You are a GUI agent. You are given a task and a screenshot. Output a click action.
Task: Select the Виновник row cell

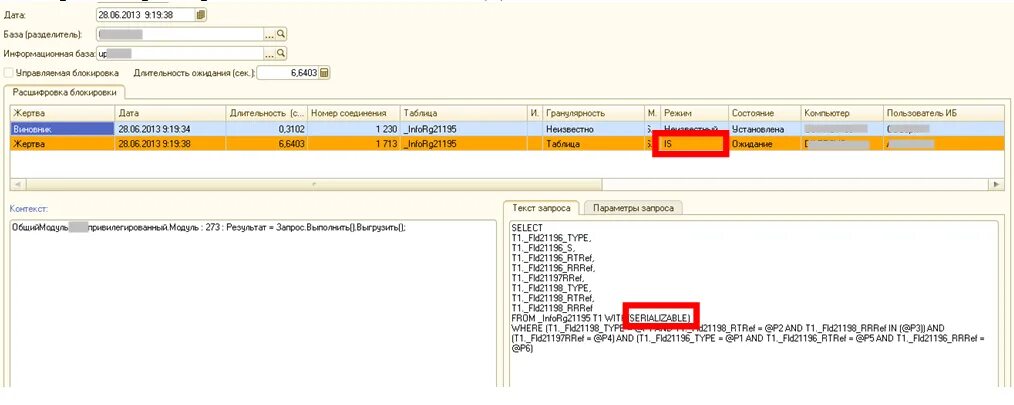coord(63,129)
